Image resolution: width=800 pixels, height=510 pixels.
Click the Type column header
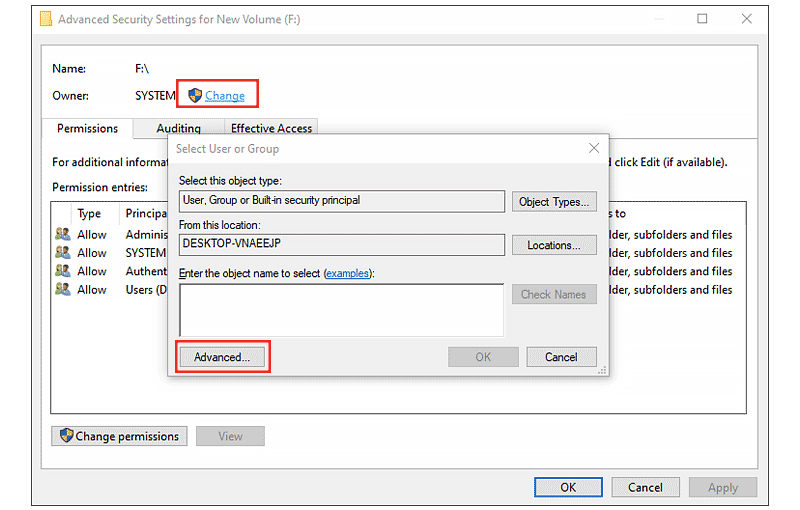point(89,214)
